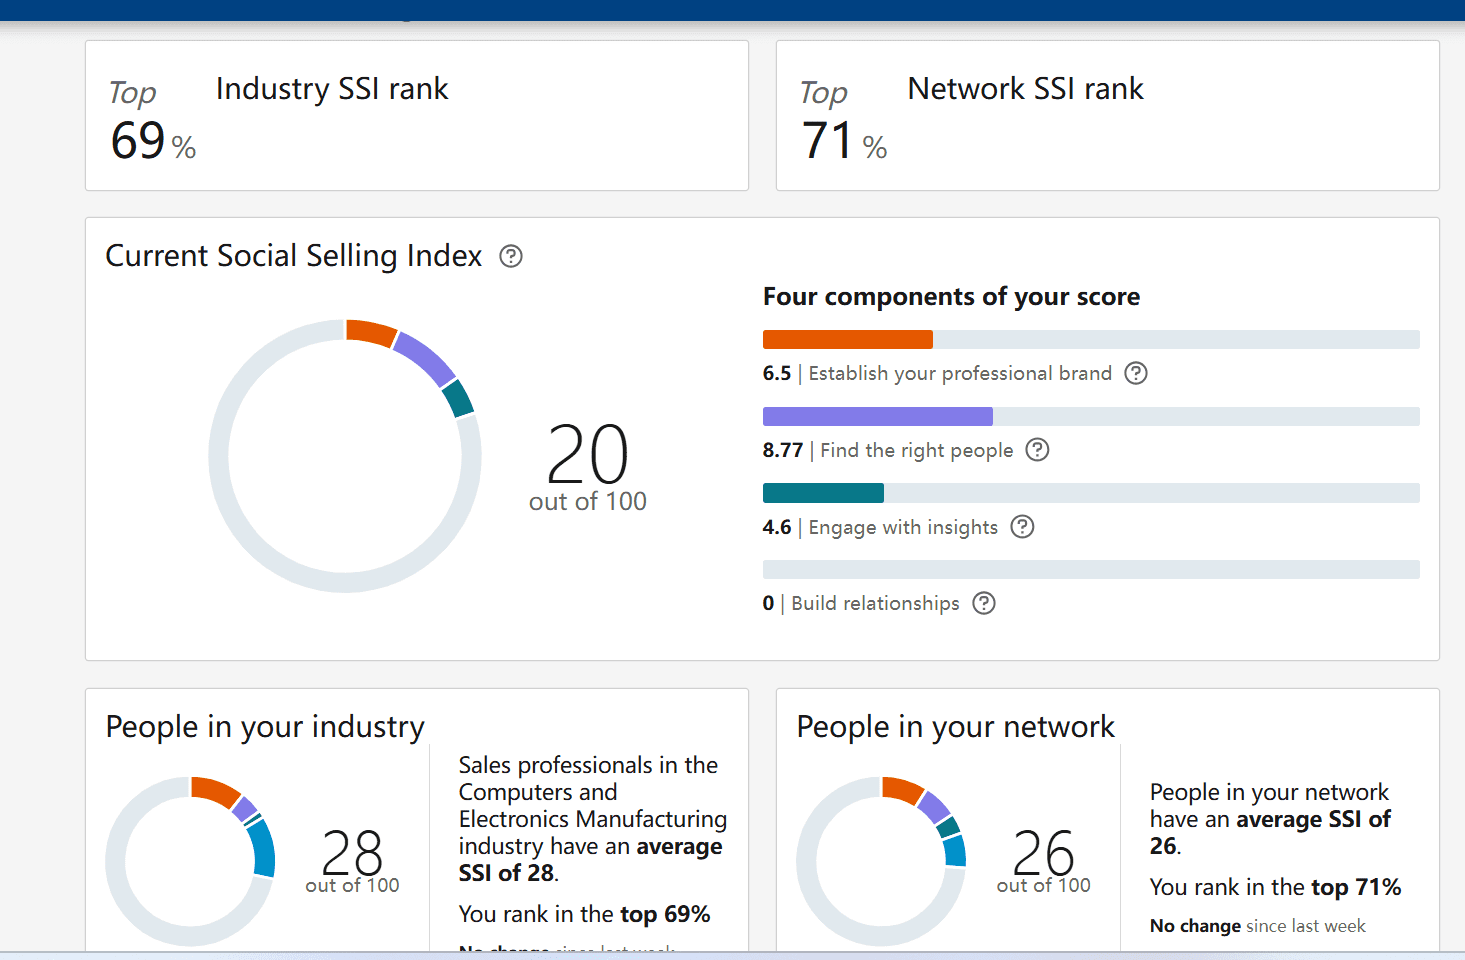This screenshot has width=1465, height=960.
Task: Click the orange segment of main donut chart
Action: tap(371, 332)
